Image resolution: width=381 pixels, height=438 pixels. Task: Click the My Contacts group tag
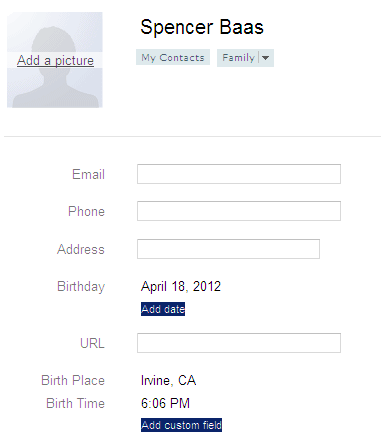tap(173, 58)
